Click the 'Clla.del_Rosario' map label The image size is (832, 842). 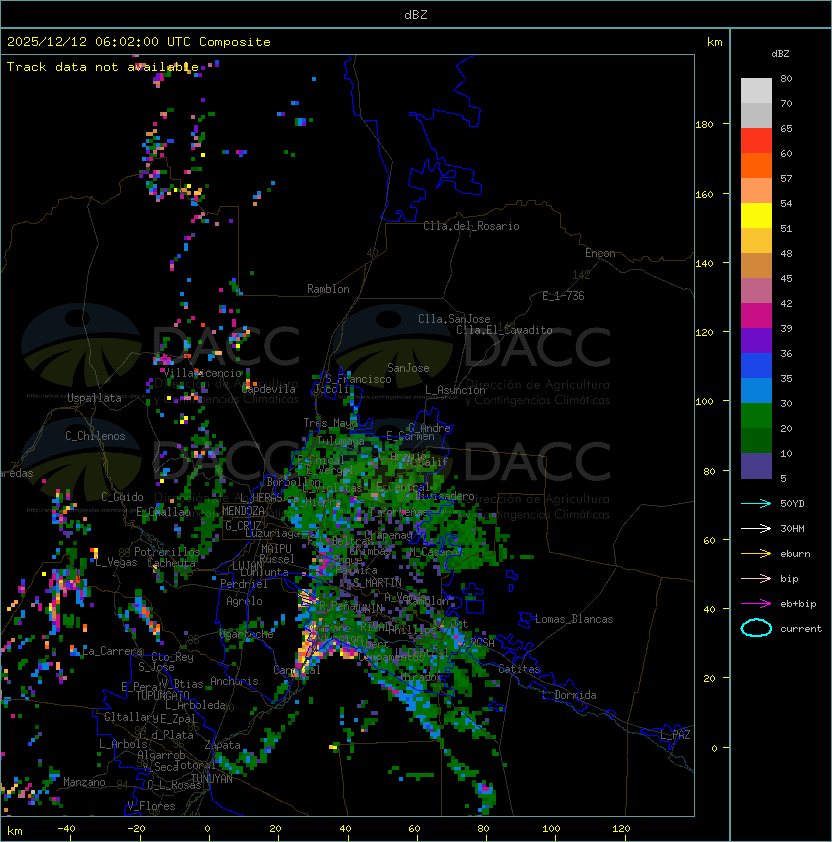[x=471, y=226]
